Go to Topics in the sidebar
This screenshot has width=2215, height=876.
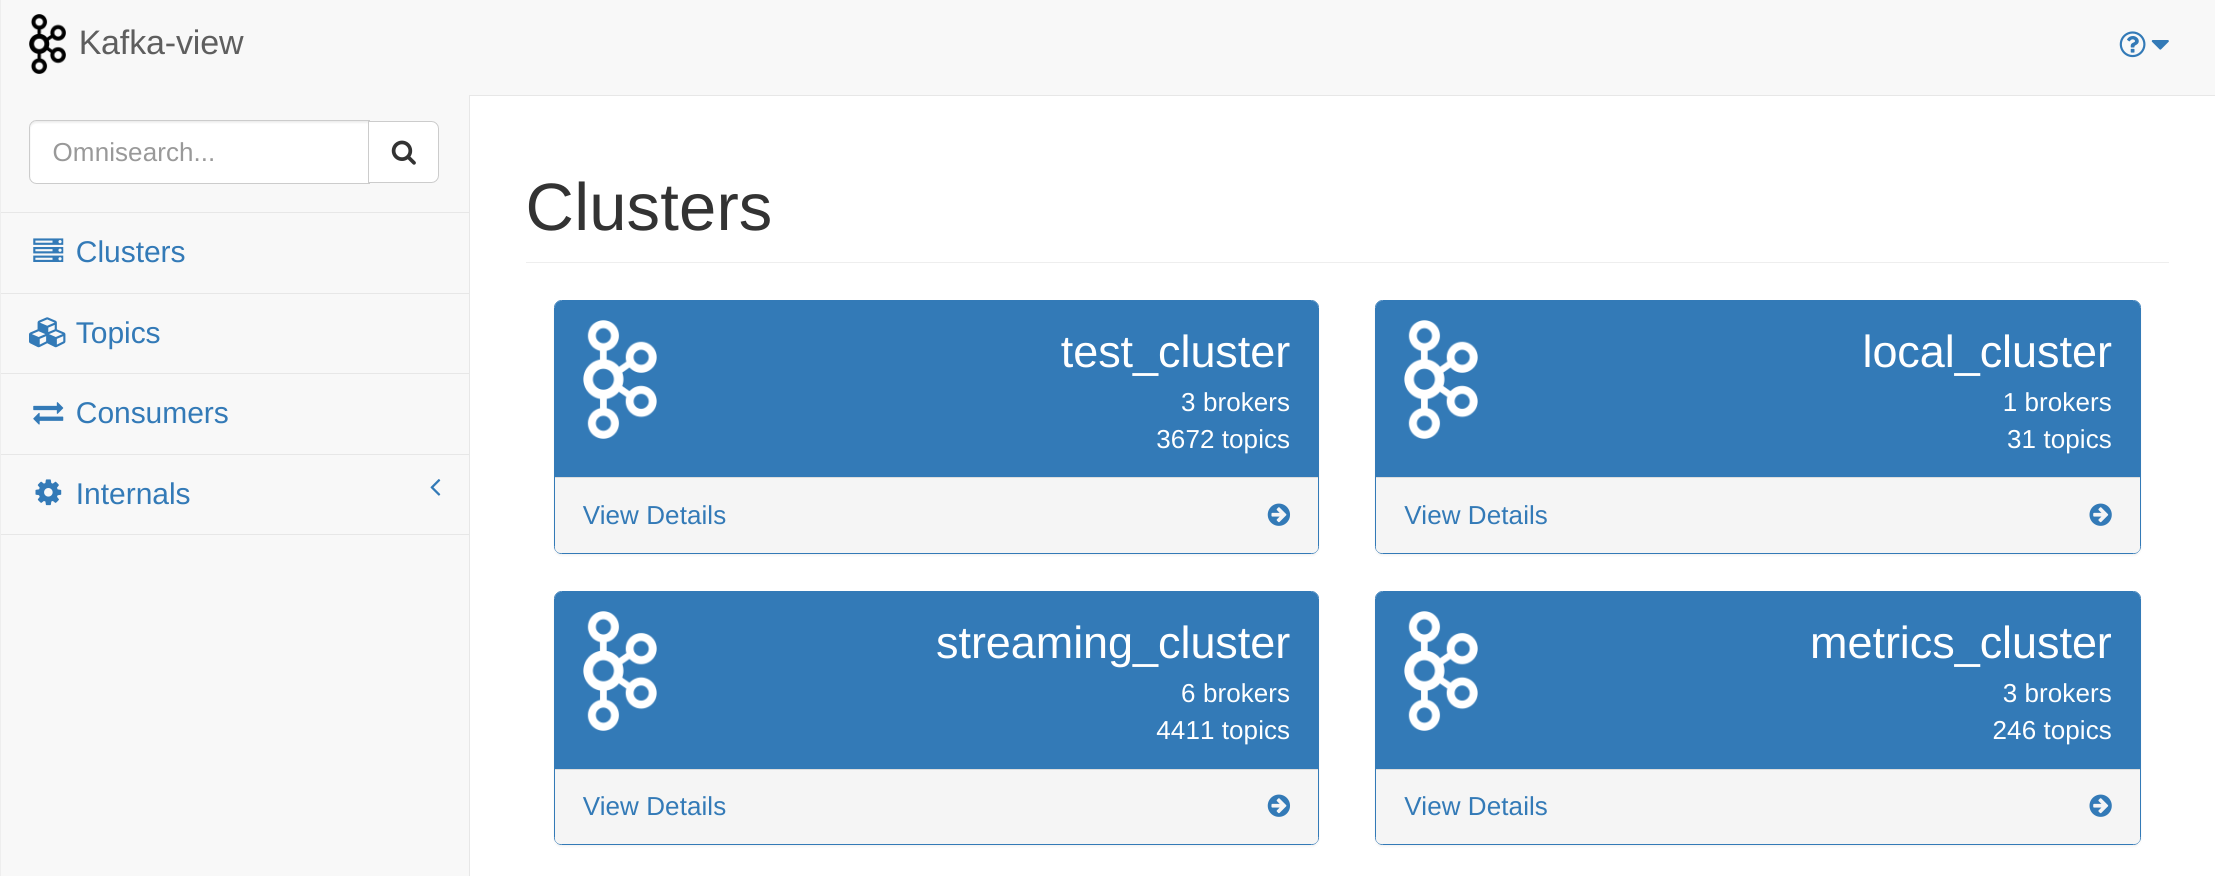[118, 333]
